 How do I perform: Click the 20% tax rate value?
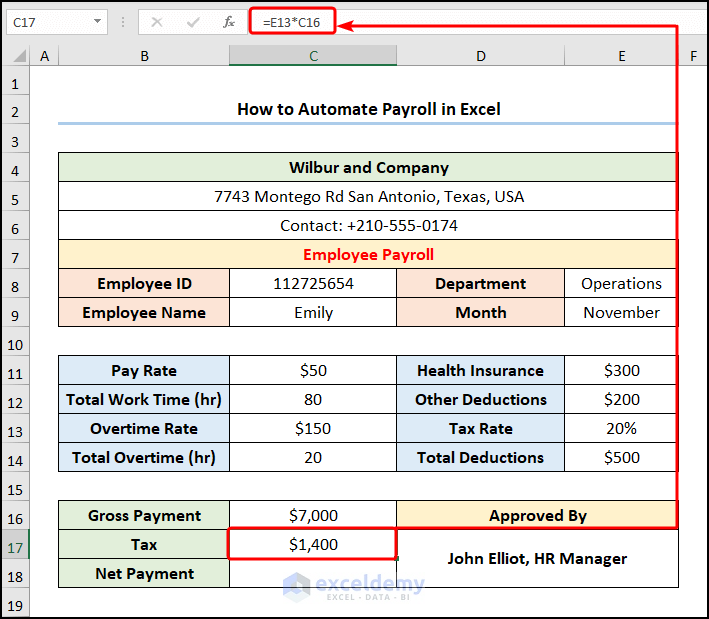point(621,428)
